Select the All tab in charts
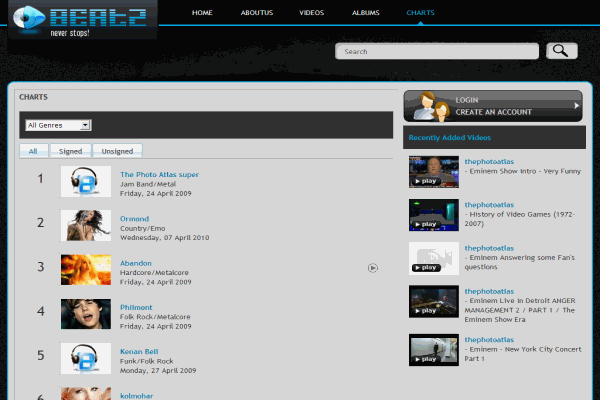This screenshot has height=400, width=600. point(33,151)
